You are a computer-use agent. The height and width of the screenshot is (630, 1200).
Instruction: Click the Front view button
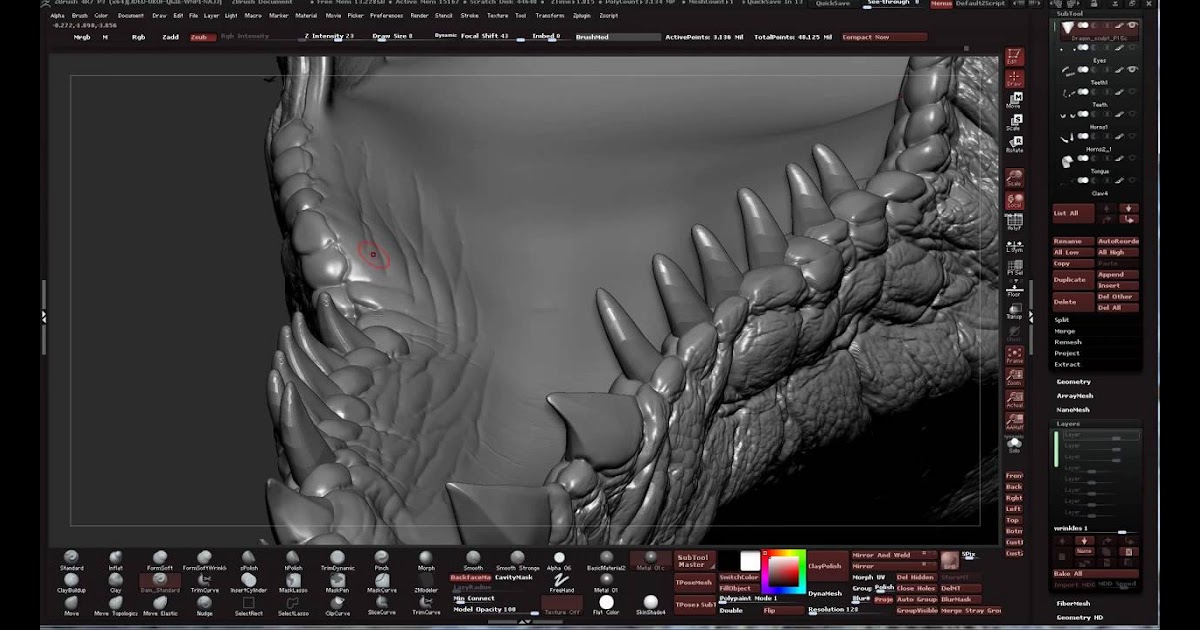tap(1014, 476)
